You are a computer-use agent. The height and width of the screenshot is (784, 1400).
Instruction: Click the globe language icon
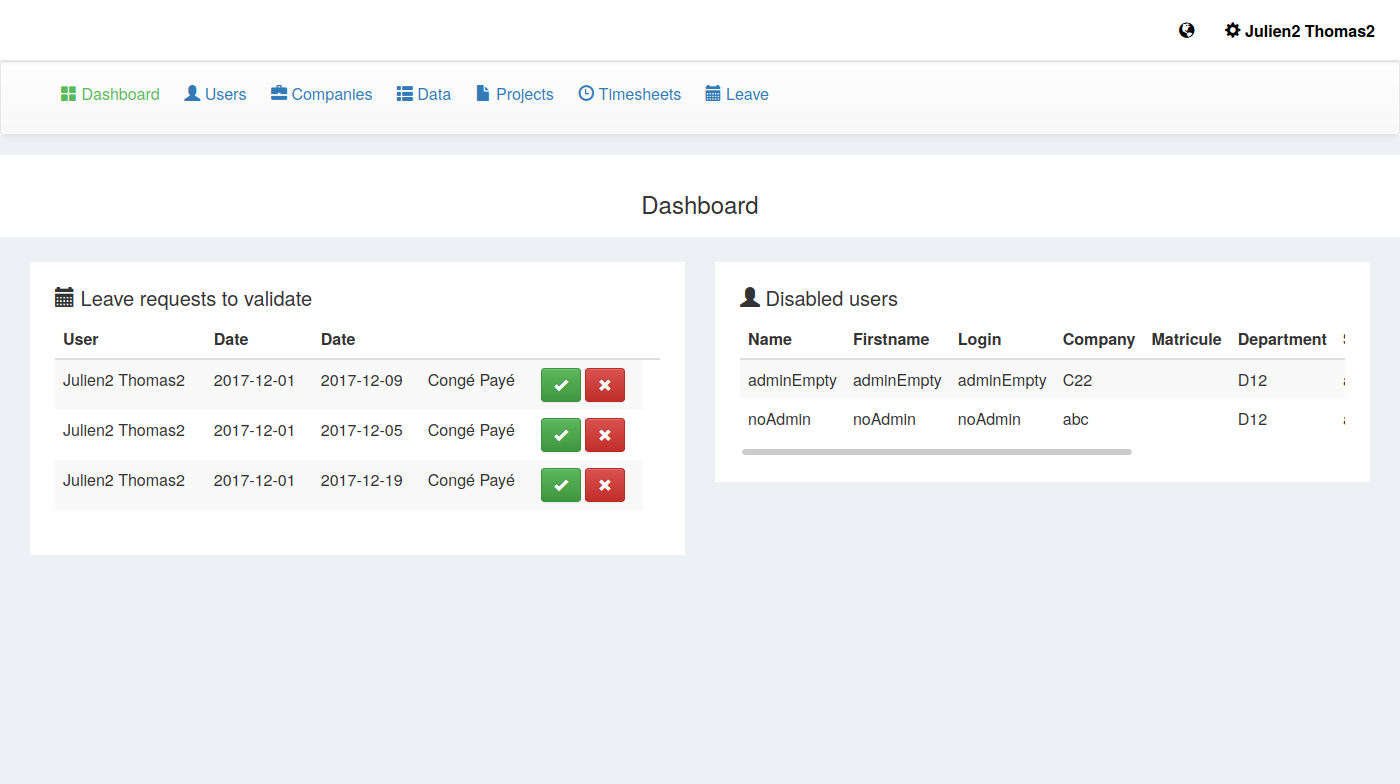tap(1186, 31)
